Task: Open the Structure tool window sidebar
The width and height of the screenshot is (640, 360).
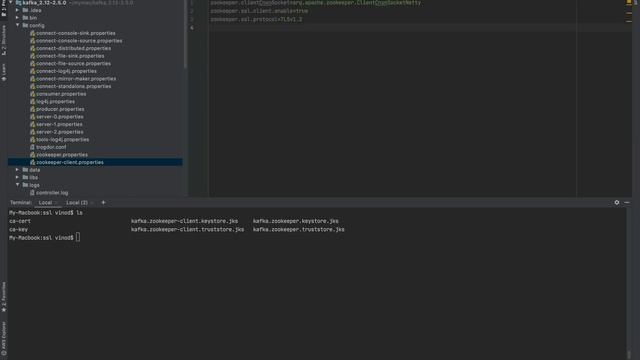Action: point(4,40)
